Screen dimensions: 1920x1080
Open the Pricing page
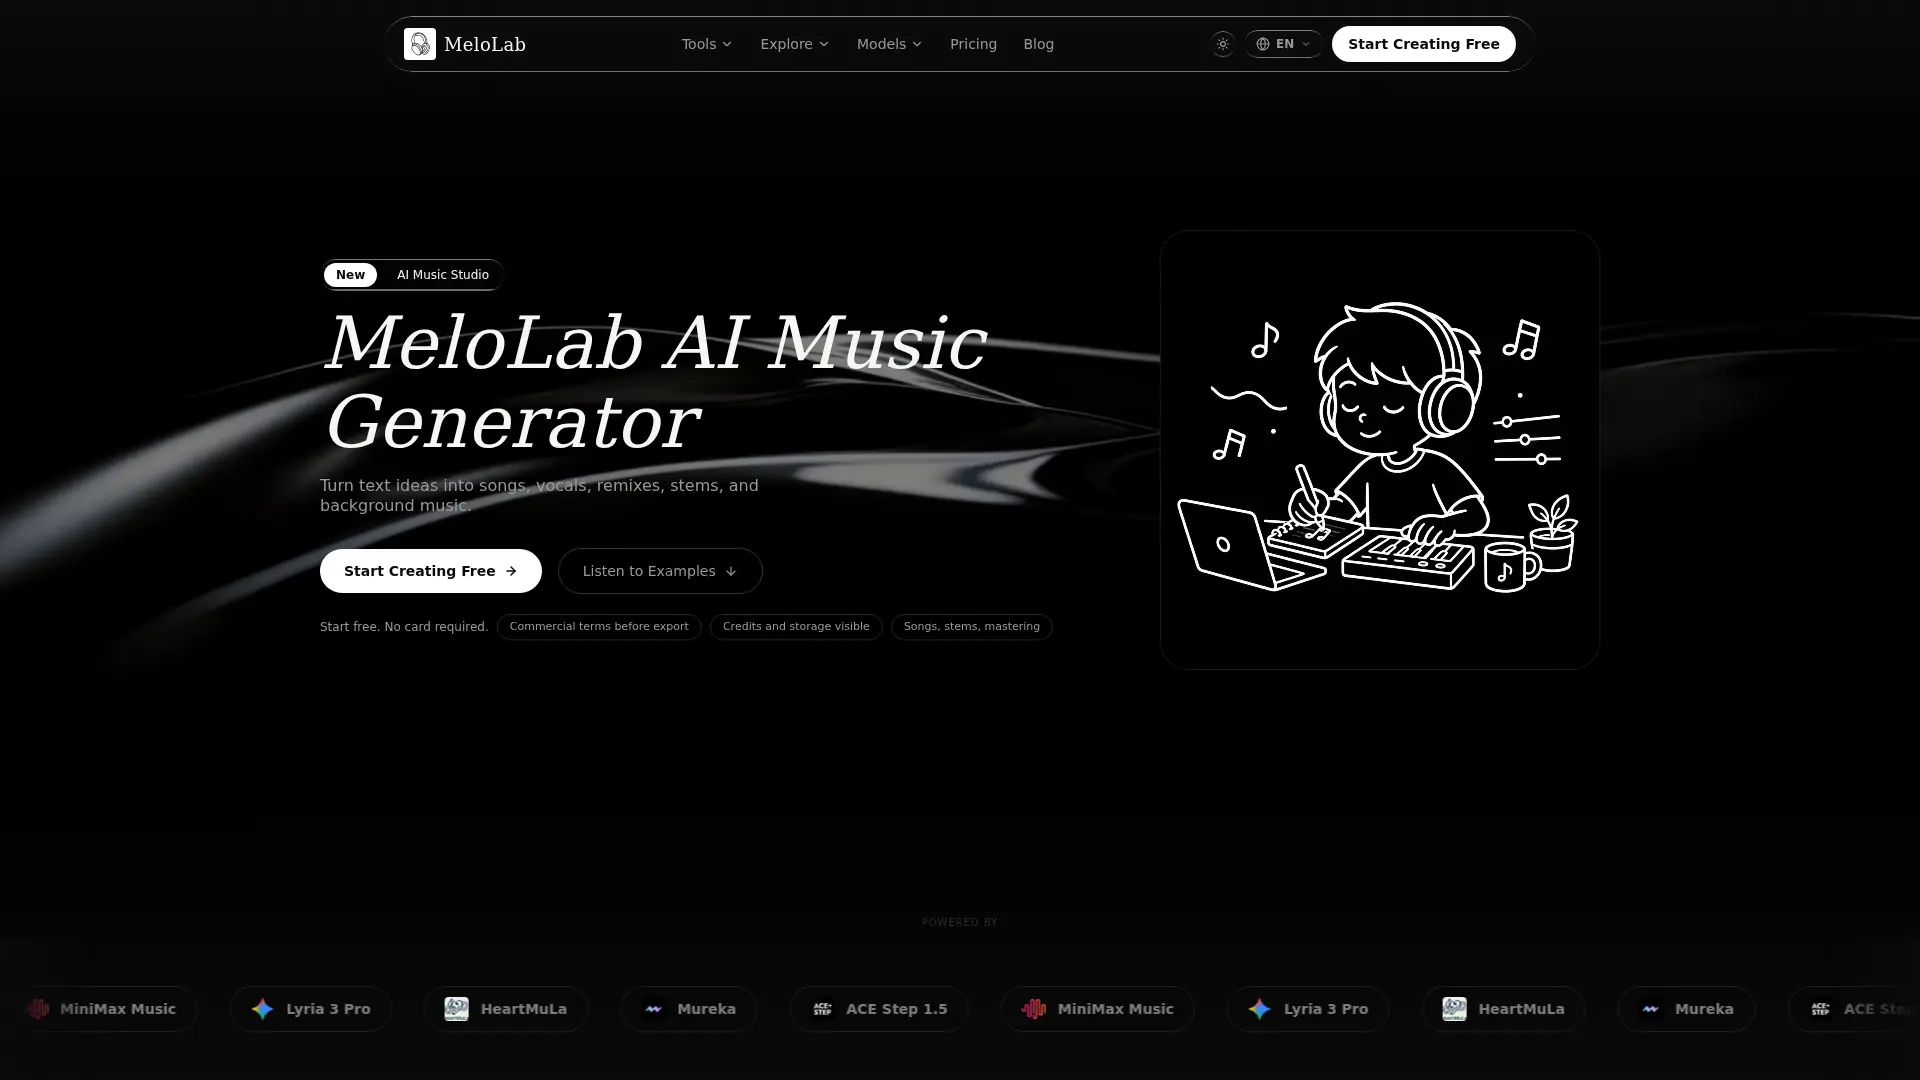click(x=973, y=44)
